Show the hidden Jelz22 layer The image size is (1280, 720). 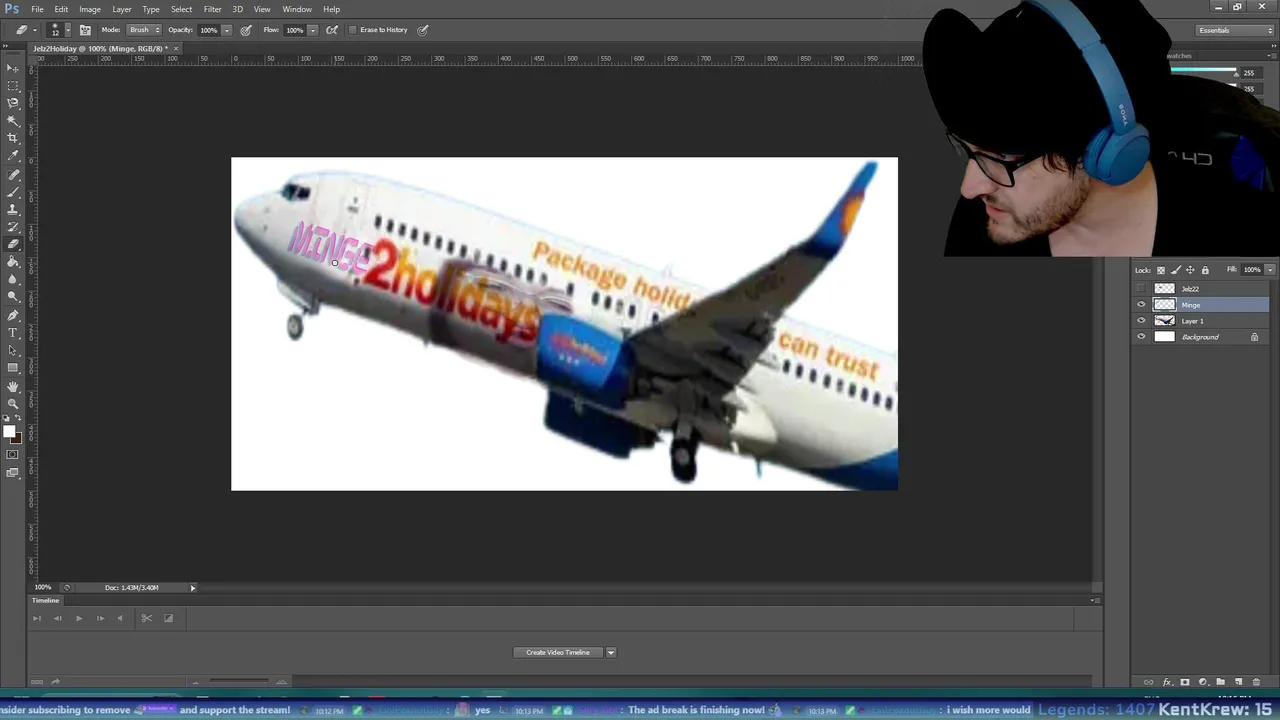pos(1141,289)
